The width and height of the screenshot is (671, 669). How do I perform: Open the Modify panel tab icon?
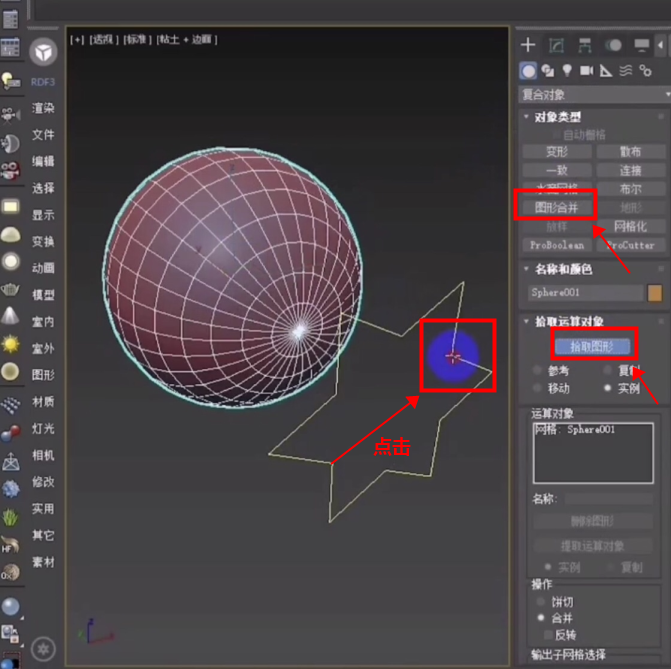tap(556, 45)
